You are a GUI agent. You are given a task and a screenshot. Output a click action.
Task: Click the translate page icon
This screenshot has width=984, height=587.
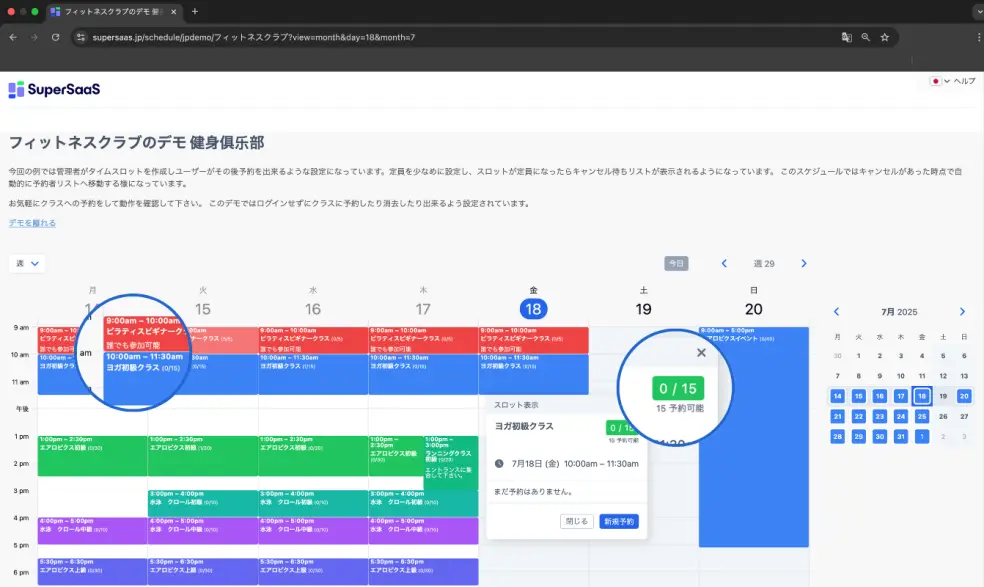click(847, 37)
